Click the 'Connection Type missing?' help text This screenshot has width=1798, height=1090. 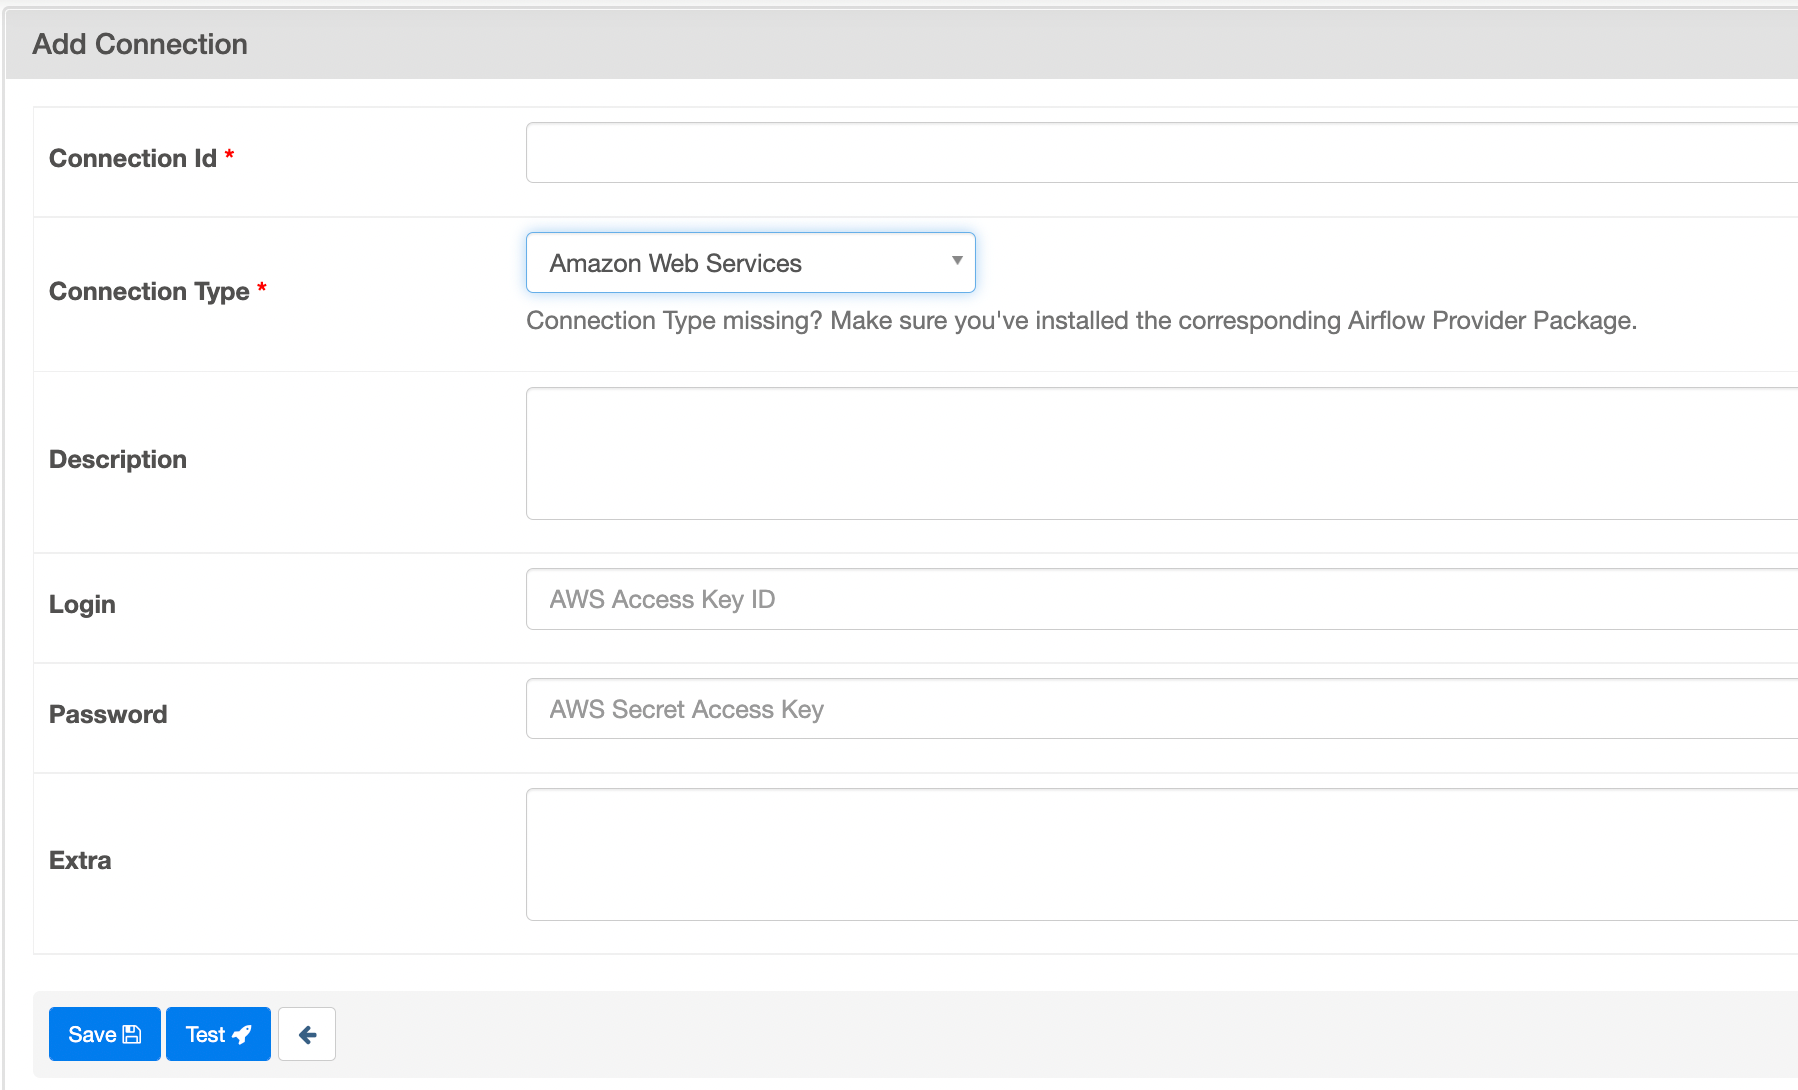coord(1081,320)
